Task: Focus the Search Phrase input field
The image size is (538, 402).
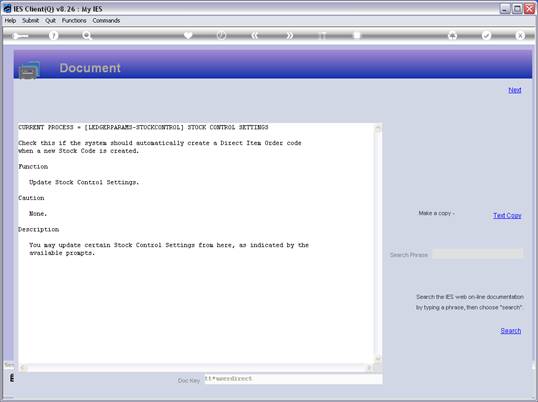Action: point(478,254)
